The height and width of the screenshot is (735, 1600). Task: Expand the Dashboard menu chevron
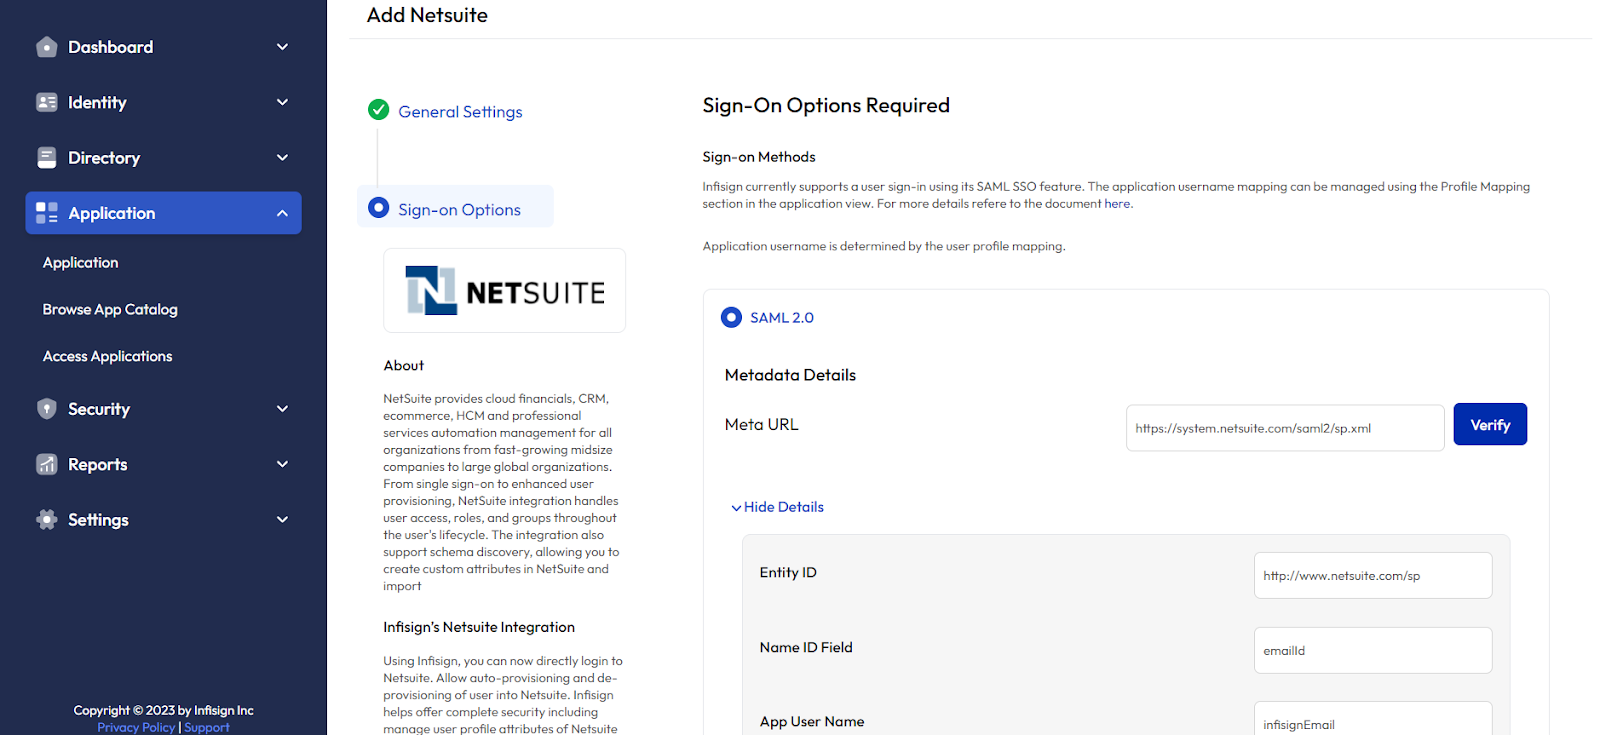[x=282, y=47]
